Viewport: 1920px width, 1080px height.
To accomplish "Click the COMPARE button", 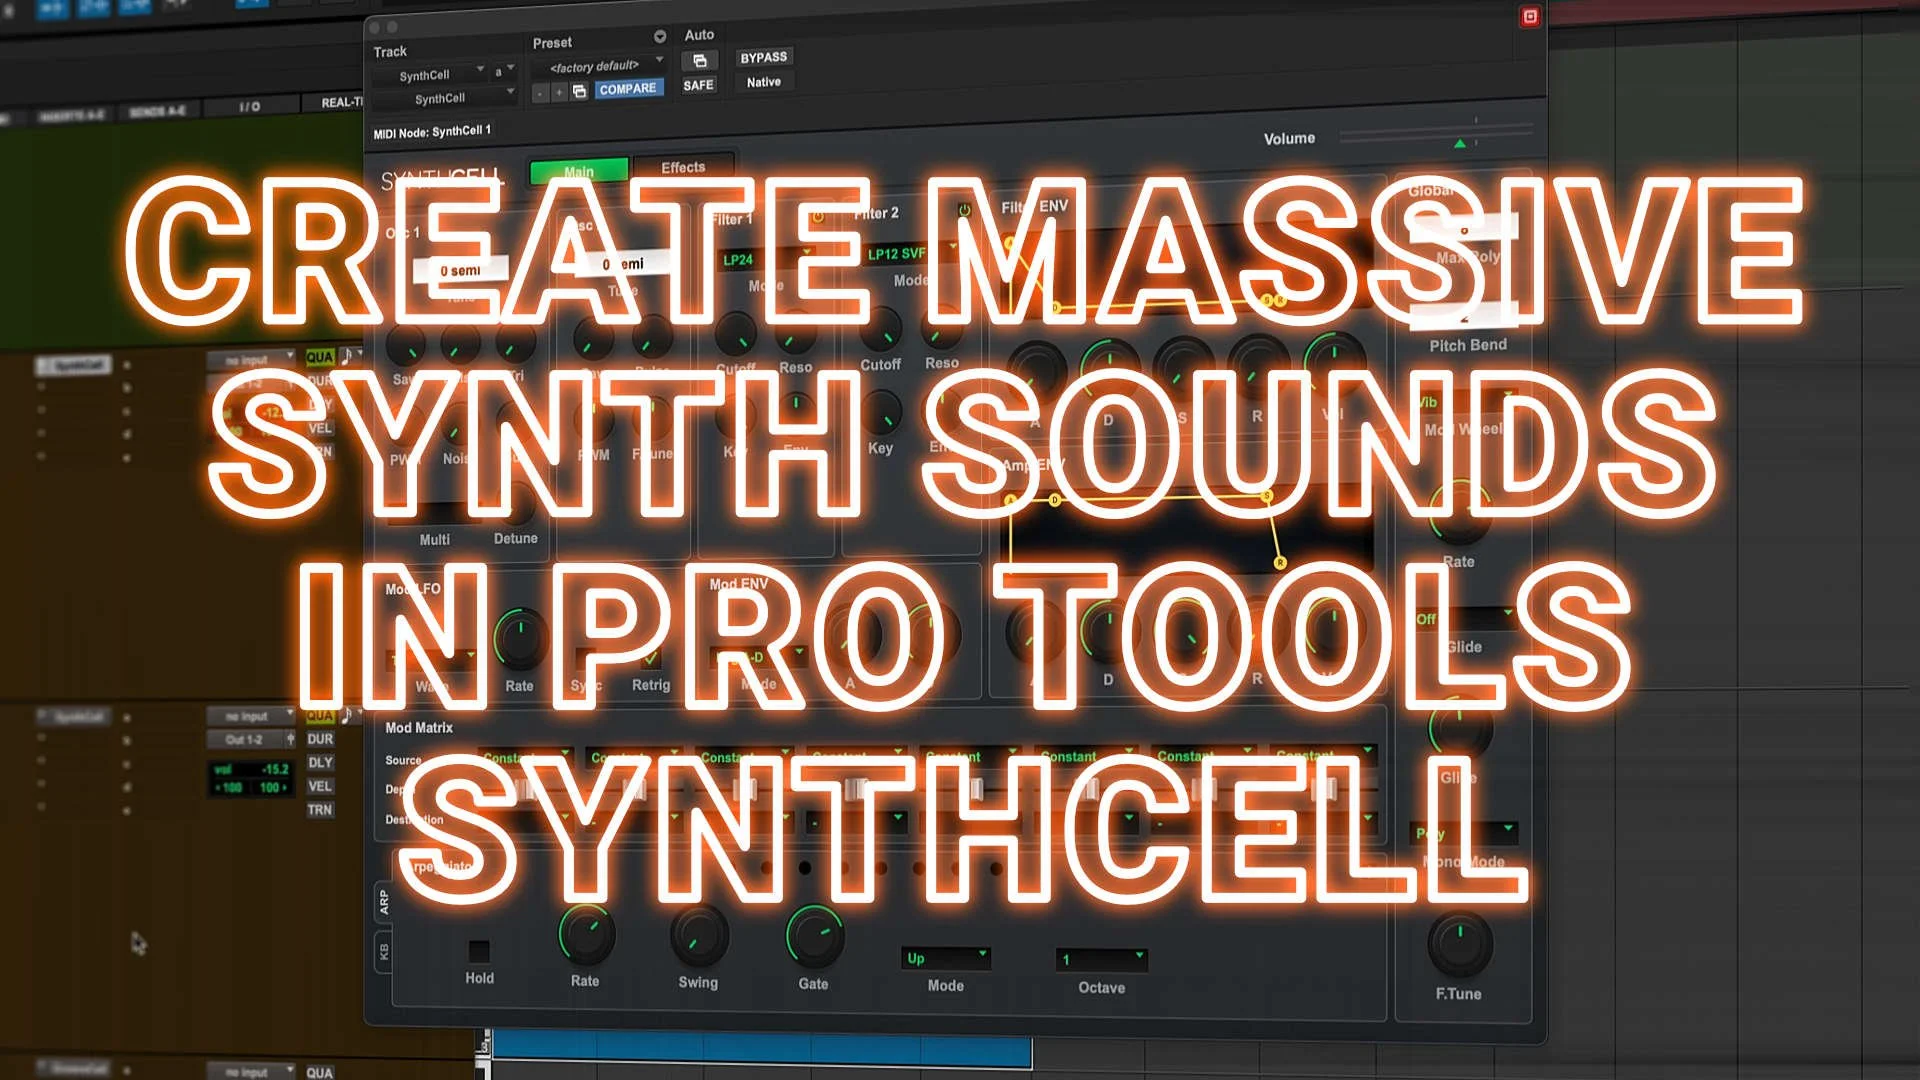I will tap(628, 89).
